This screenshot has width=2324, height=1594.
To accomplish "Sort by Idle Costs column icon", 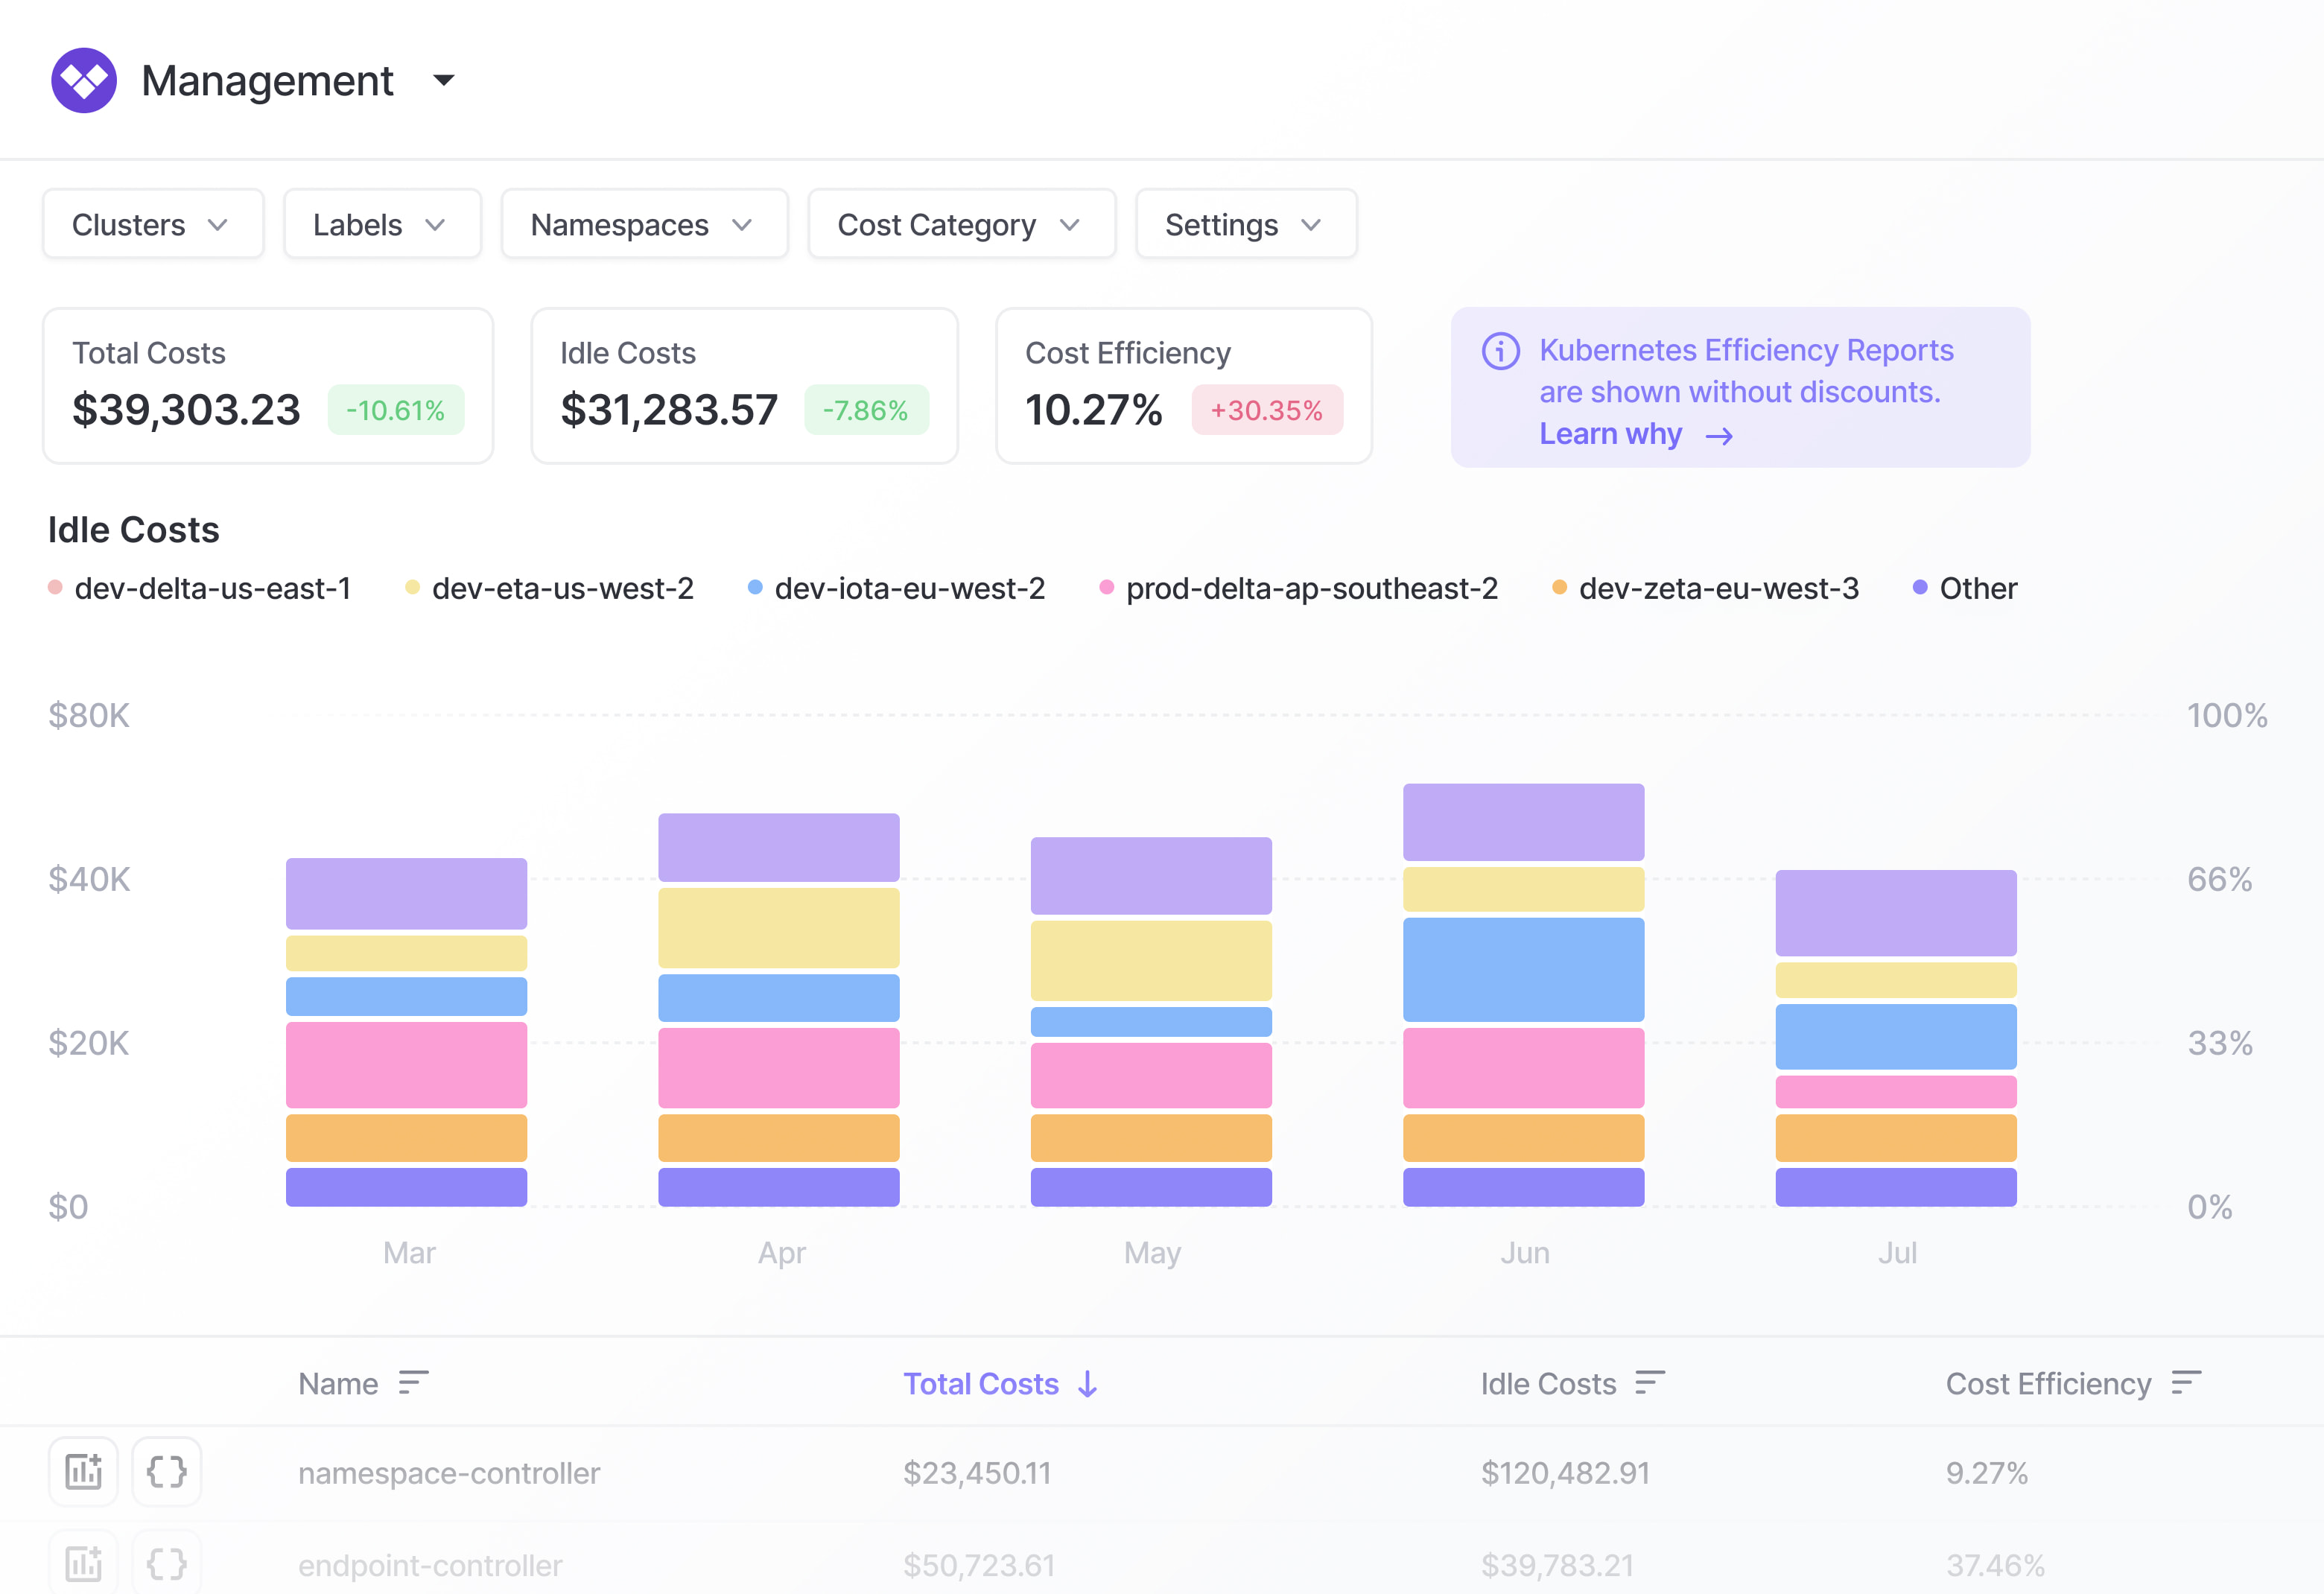I will coord(1649,1383).
